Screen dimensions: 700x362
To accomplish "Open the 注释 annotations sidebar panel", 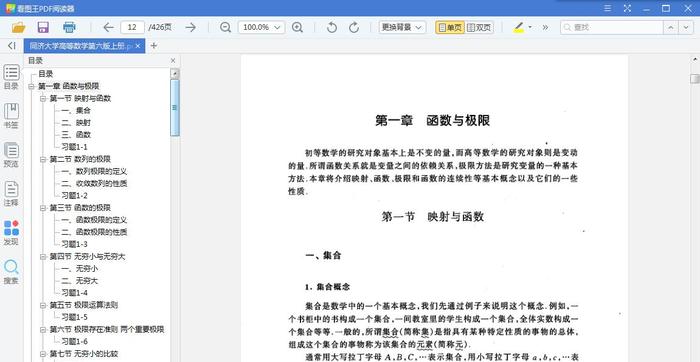I will 12,193.
